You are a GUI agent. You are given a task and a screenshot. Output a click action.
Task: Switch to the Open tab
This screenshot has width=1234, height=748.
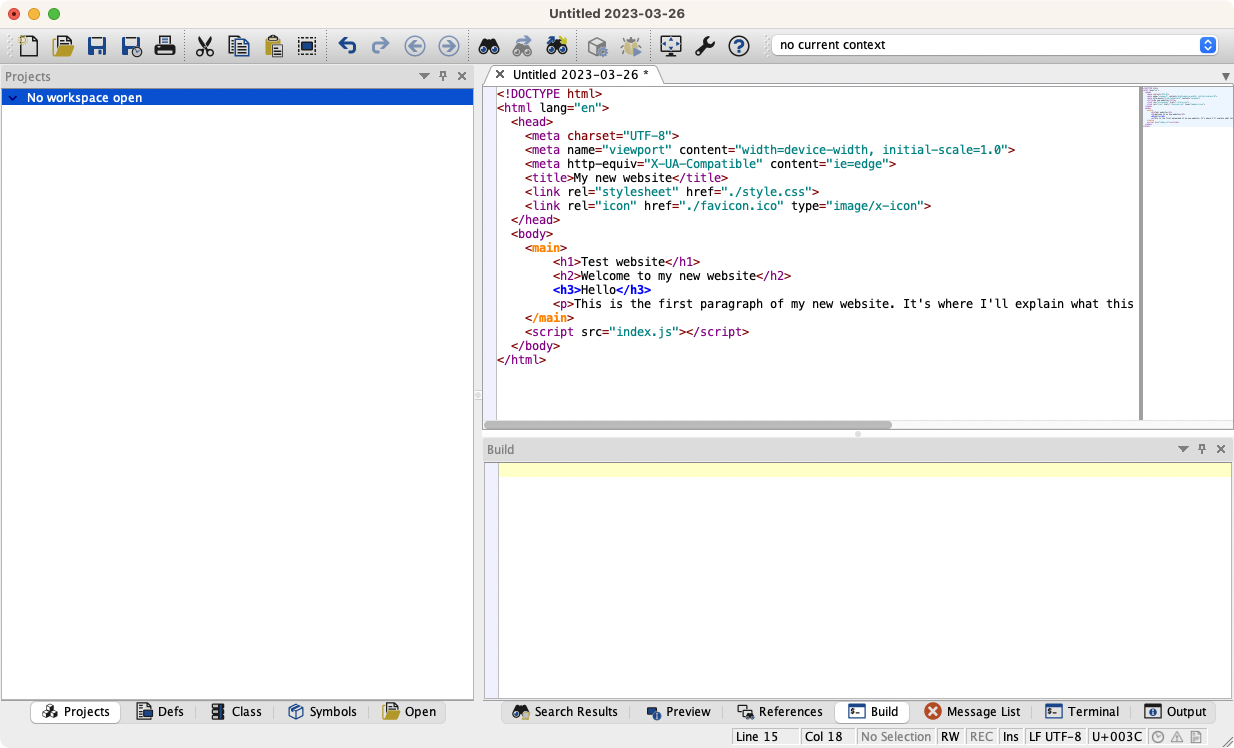(x=410, y=712)
